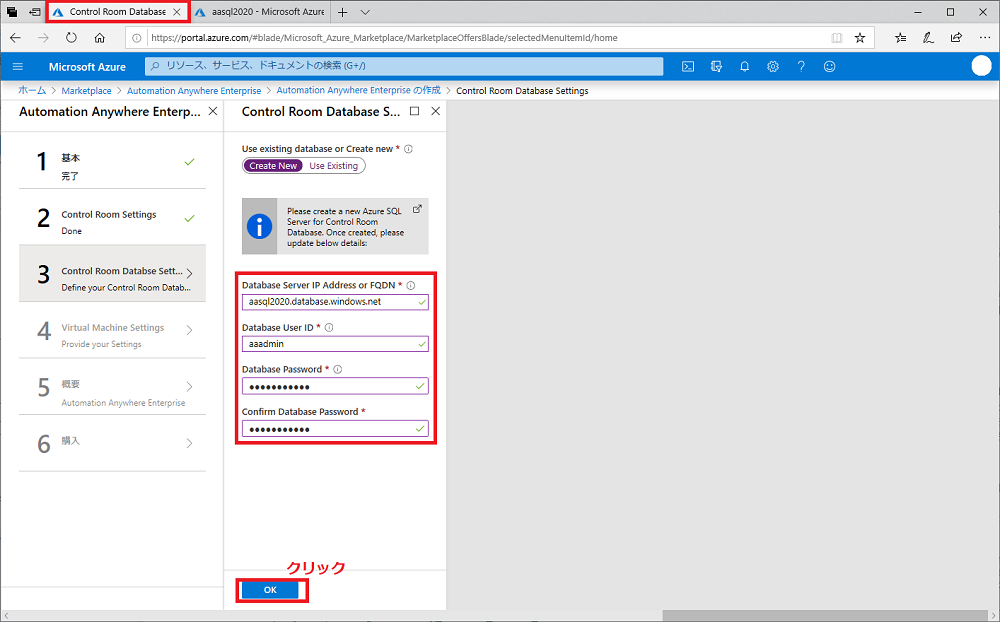
Task: Open Azure help question mark
Action: [801, 66]
